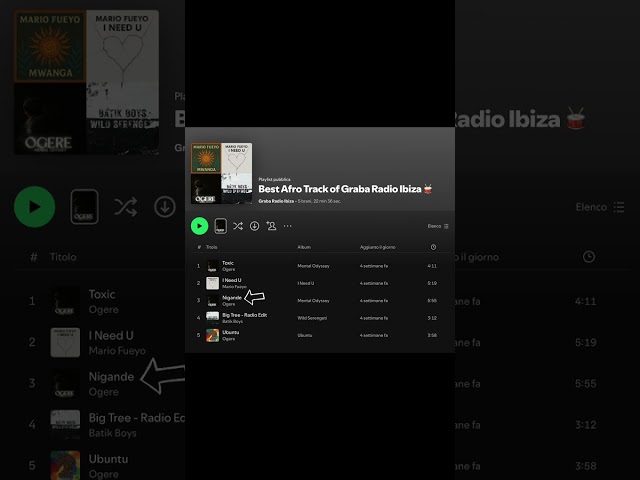640x480 pixels.
Task: Click the Ogere preview tile beside foreground play button
Action: tap(220, 226)
